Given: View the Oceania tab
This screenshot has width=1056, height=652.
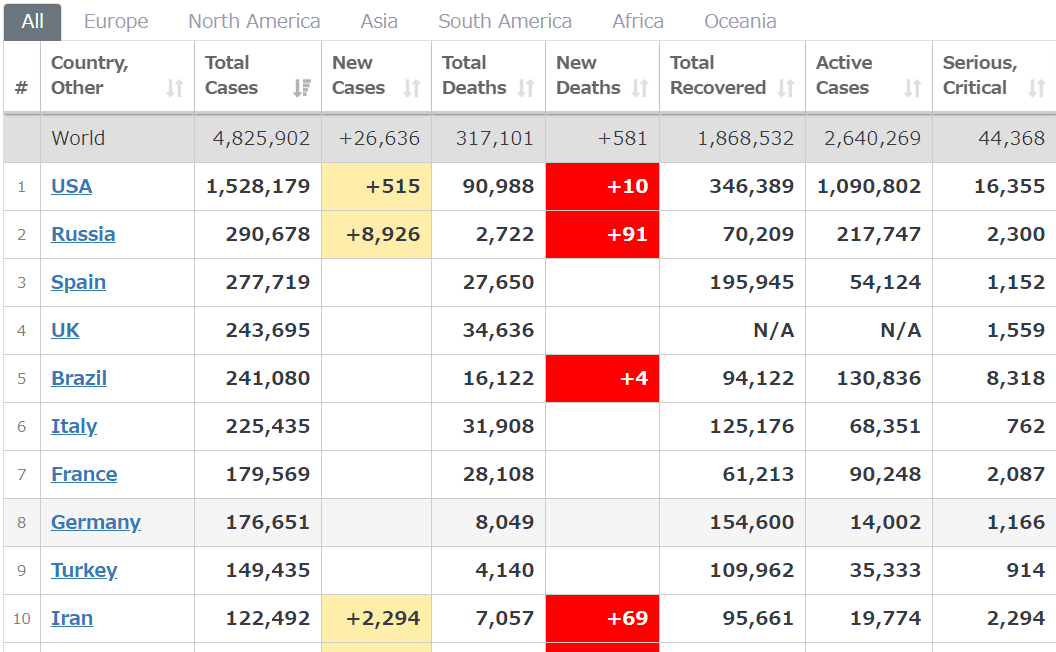Looking at the screenshot, I should pyautogui.click(x=740, y=22).
